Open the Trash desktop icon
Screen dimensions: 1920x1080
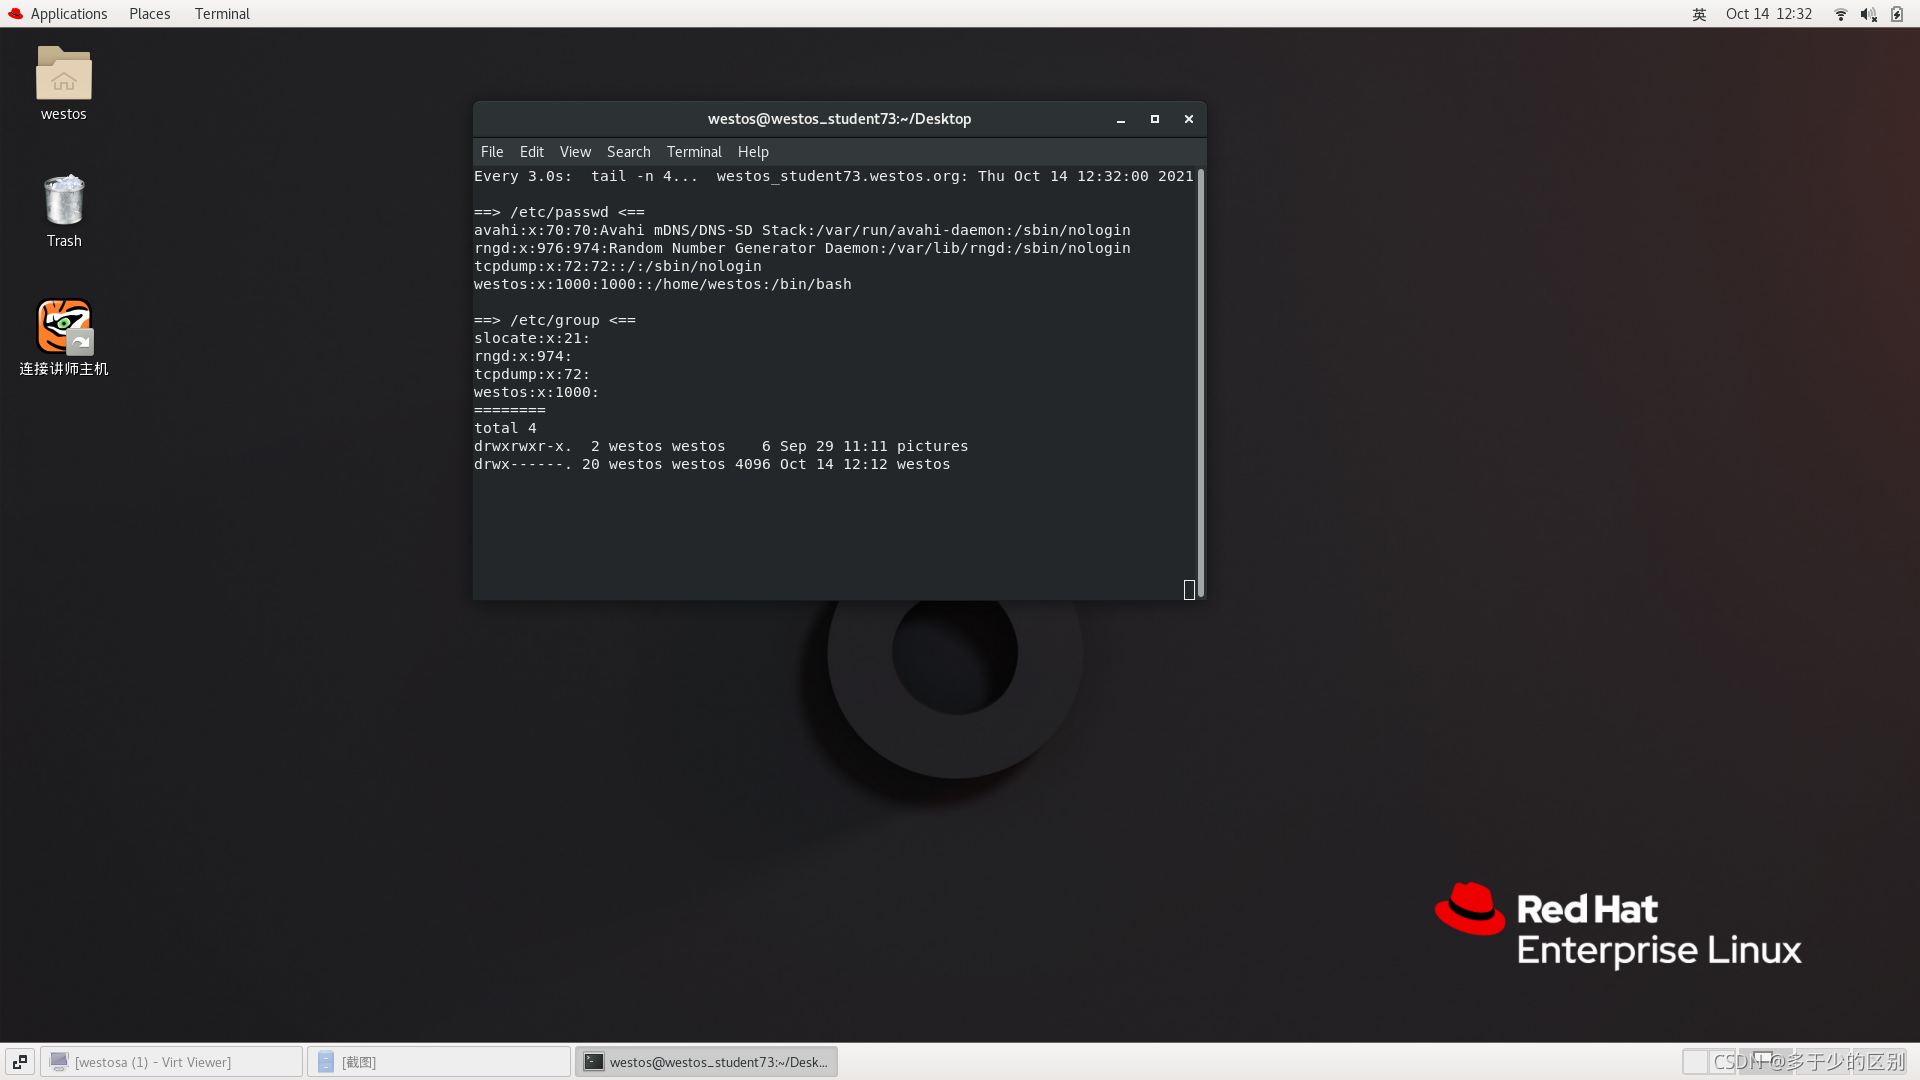(63, 201)
